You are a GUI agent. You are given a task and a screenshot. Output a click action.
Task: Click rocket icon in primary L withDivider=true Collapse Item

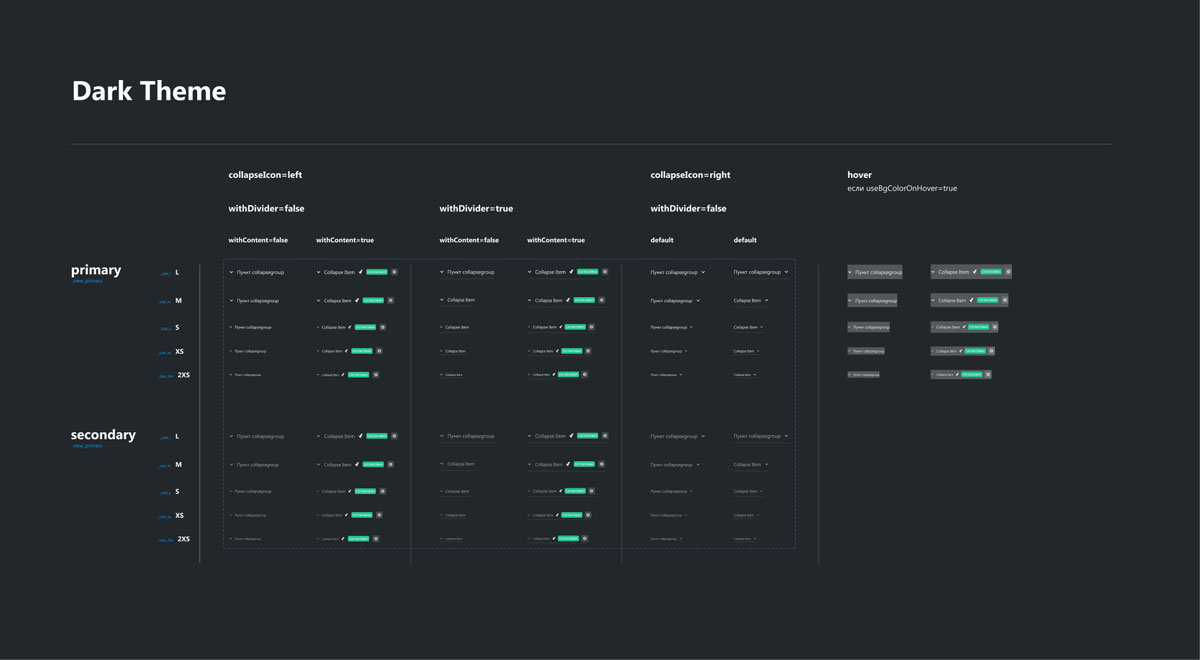[571, 272]
